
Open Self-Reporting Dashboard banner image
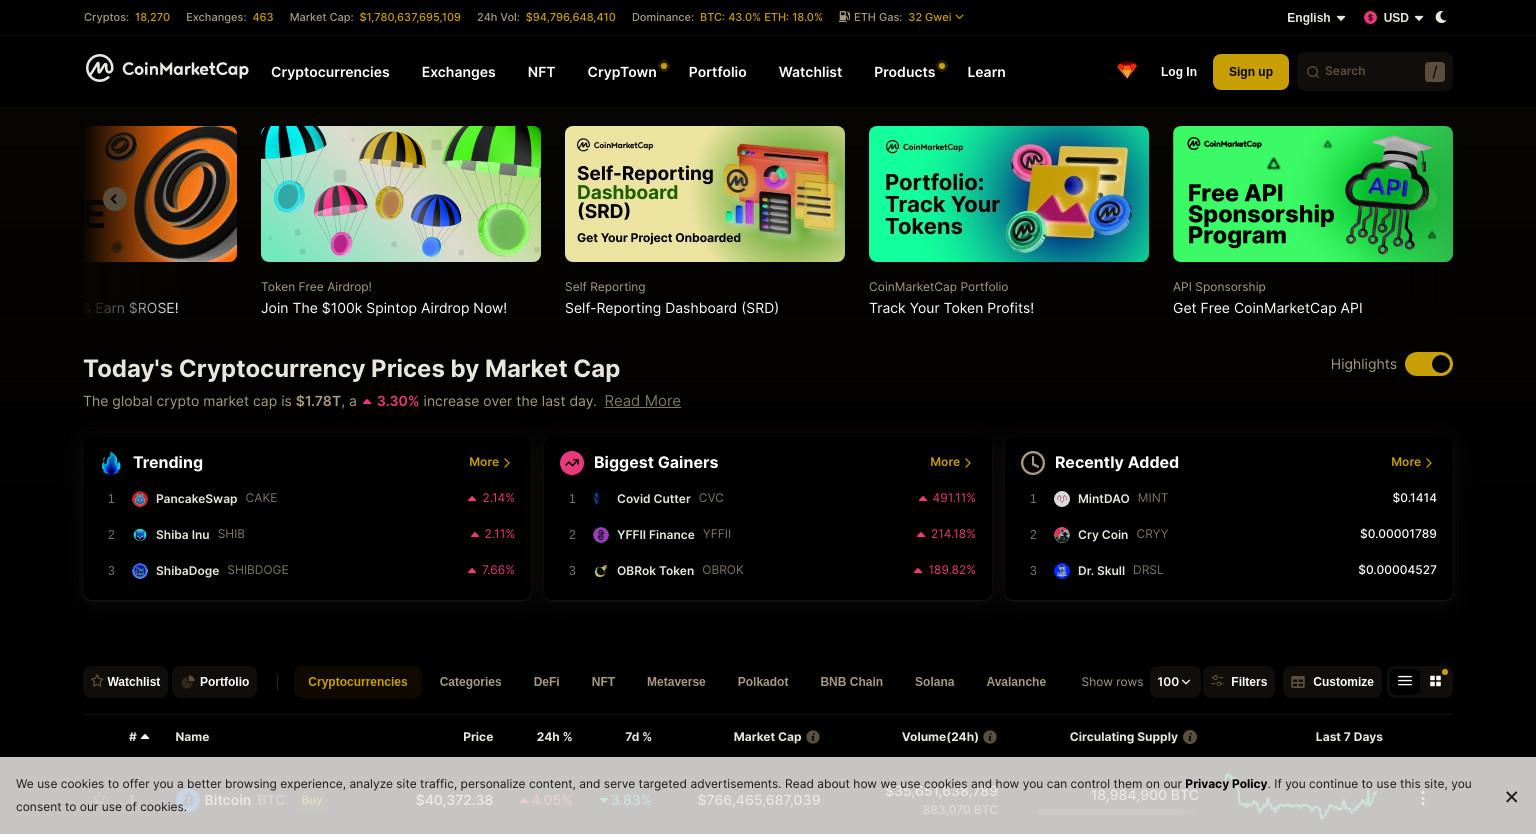[x=705, y=194]
